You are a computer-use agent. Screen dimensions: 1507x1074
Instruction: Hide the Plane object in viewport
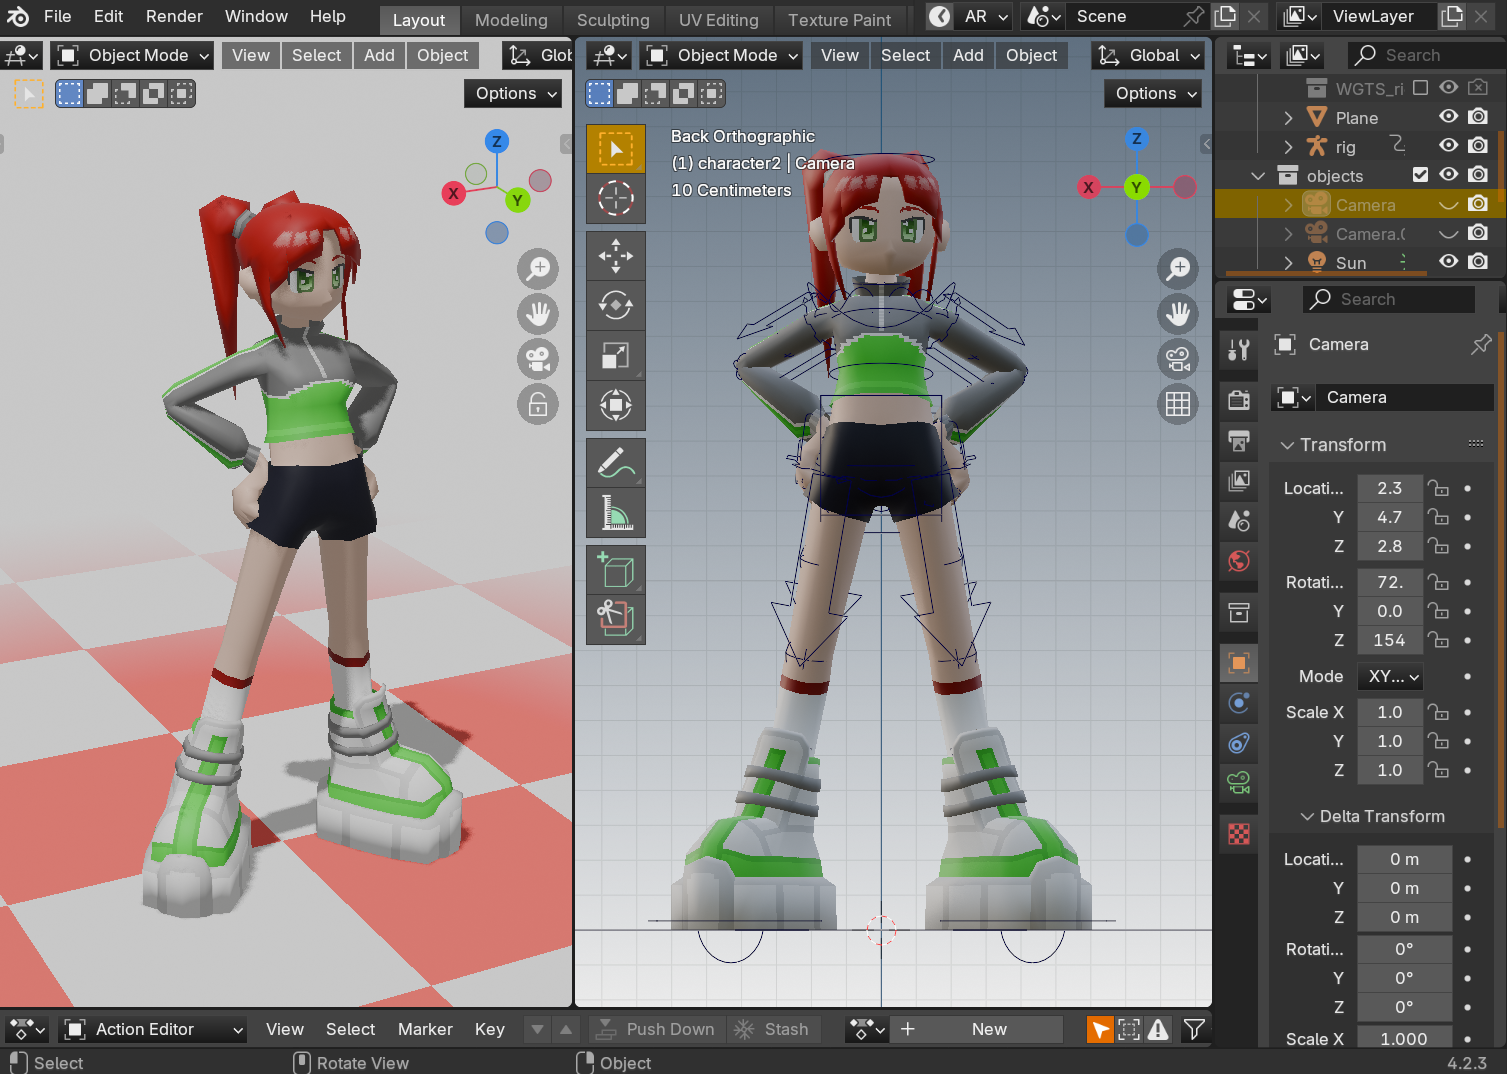(1448, 117)
